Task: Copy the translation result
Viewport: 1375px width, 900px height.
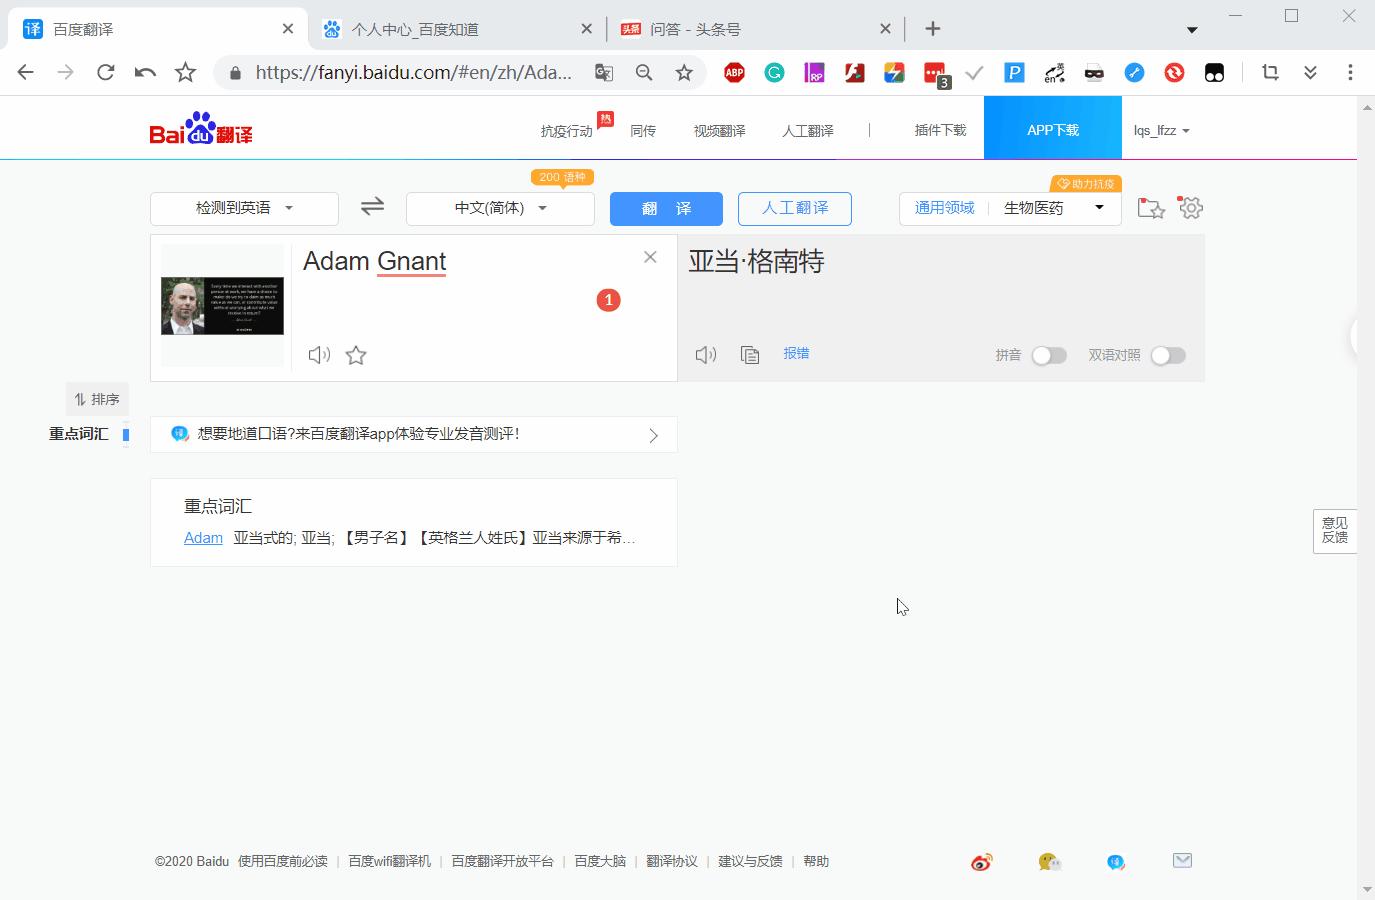Action: pyautogui.click(x=750, y=354)
